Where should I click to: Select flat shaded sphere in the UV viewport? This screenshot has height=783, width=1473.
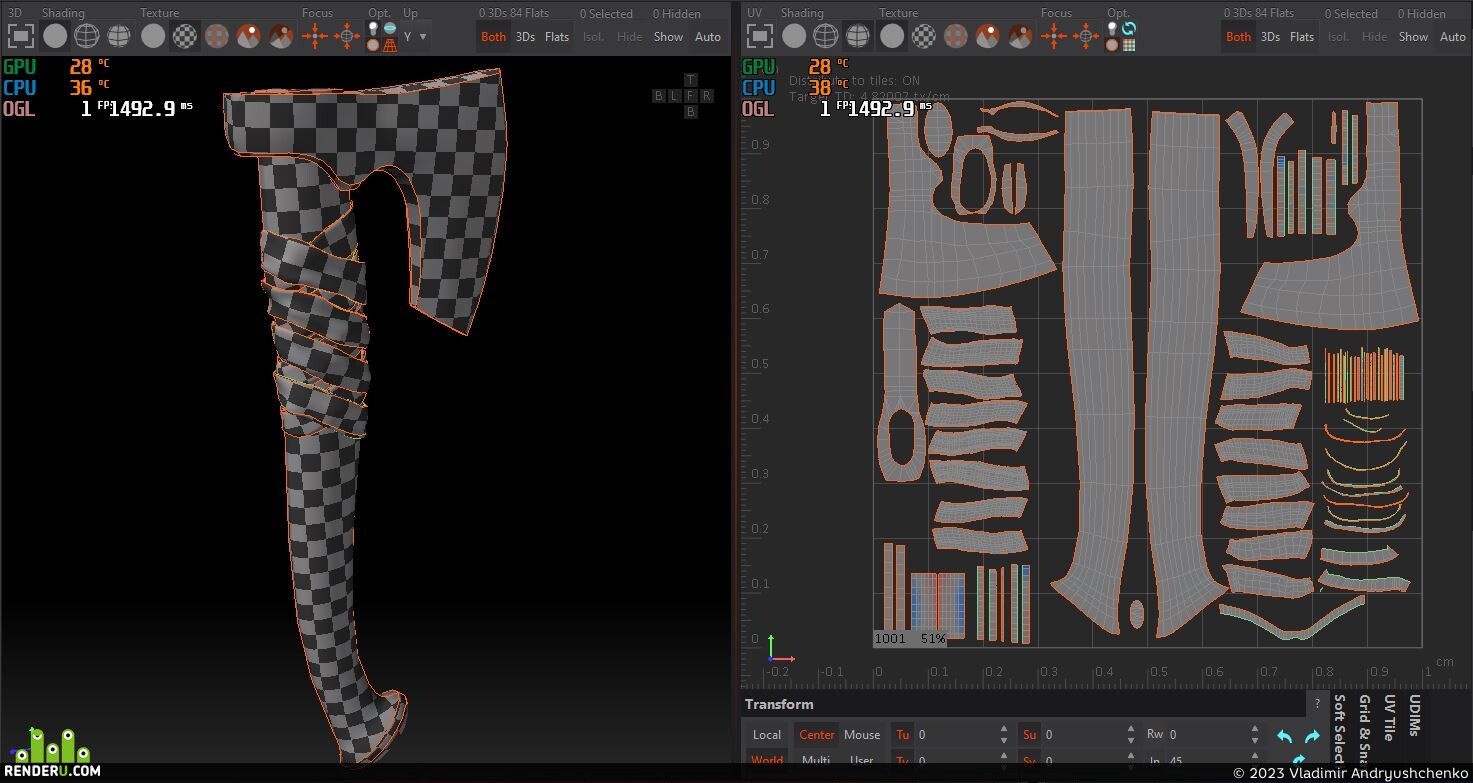click(794, 37)
